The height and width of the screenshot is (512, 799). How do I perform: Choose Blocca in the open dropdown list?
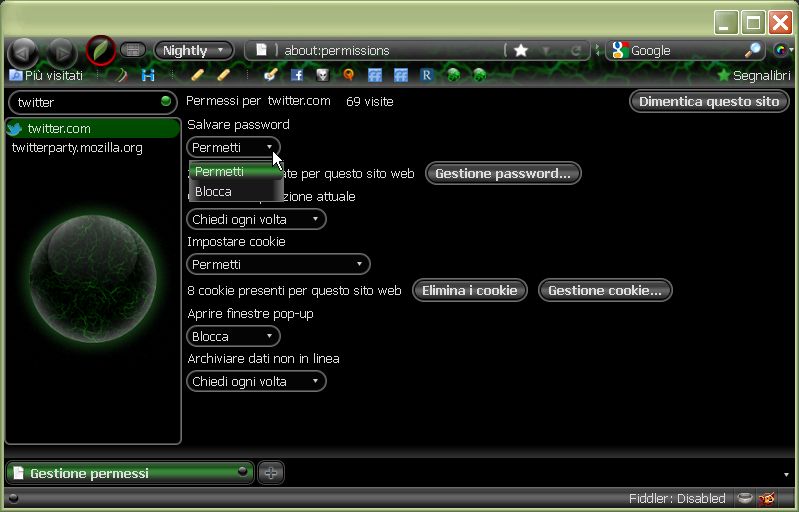[x=236, y=192]
